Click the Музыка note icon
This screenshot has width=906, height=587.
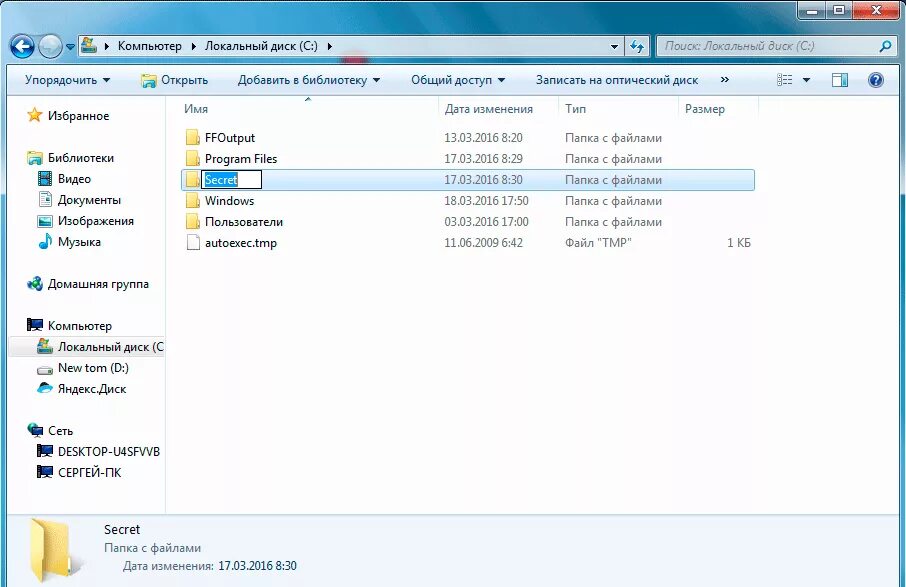(45, 242)
